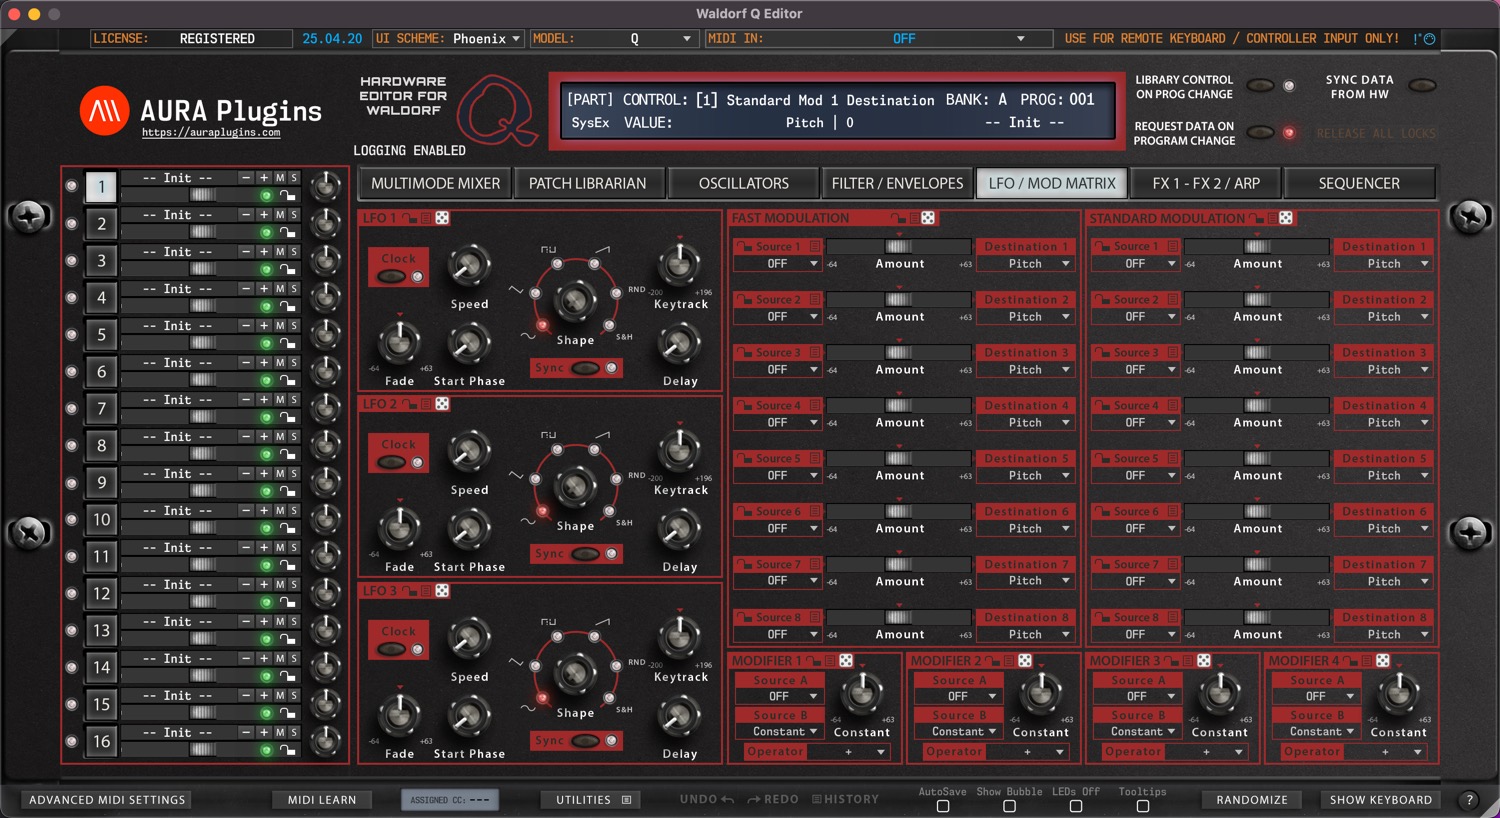
Task: Open Modifier 1 Source A dropdown
Action: click(x=779, y=697)
